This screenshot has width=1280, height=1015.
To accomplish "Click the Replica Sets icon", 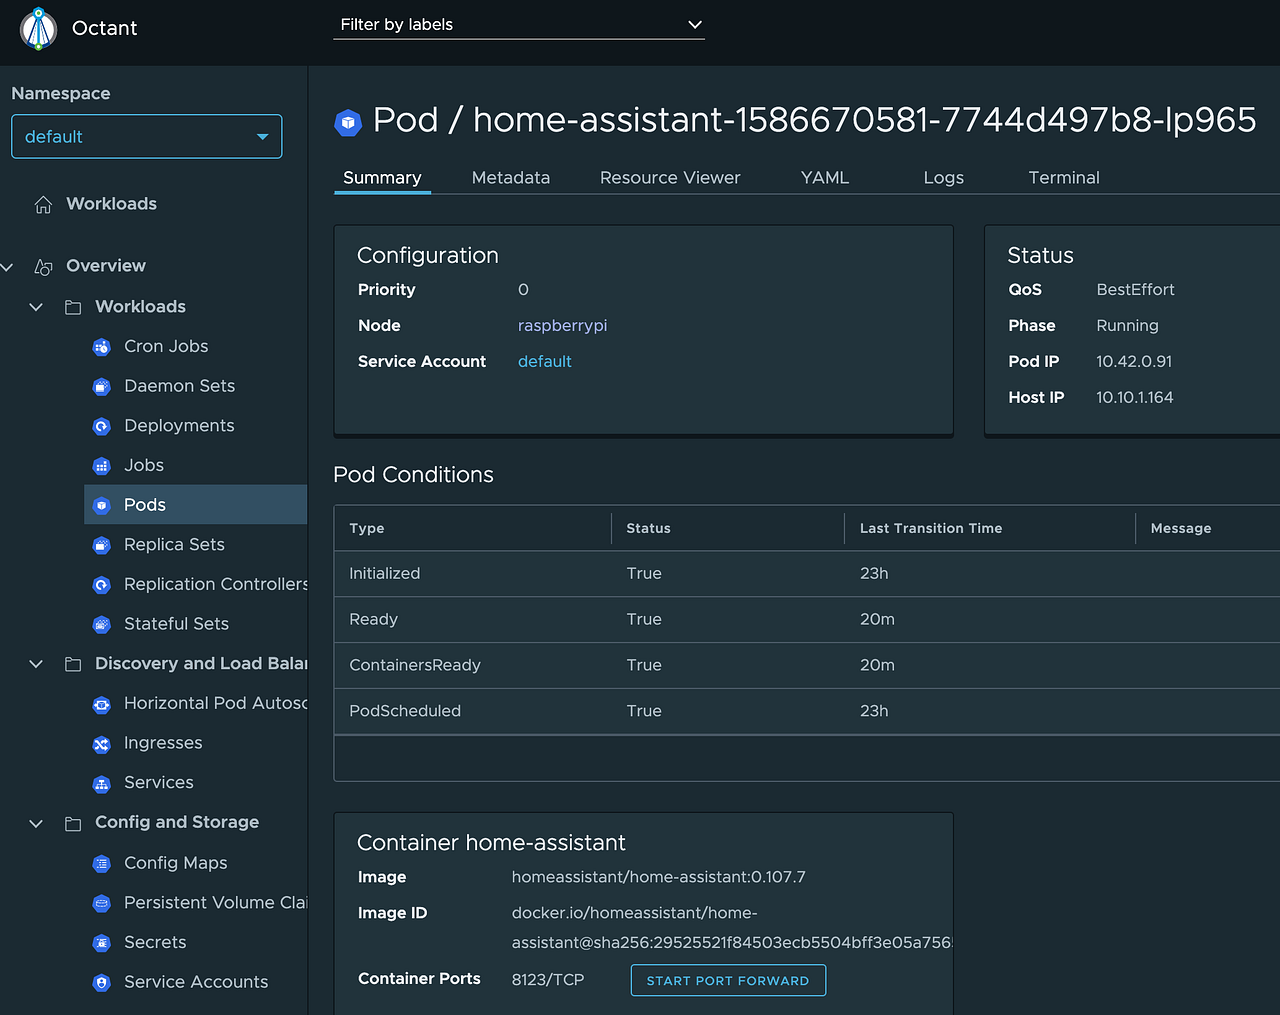I will 101,544.
